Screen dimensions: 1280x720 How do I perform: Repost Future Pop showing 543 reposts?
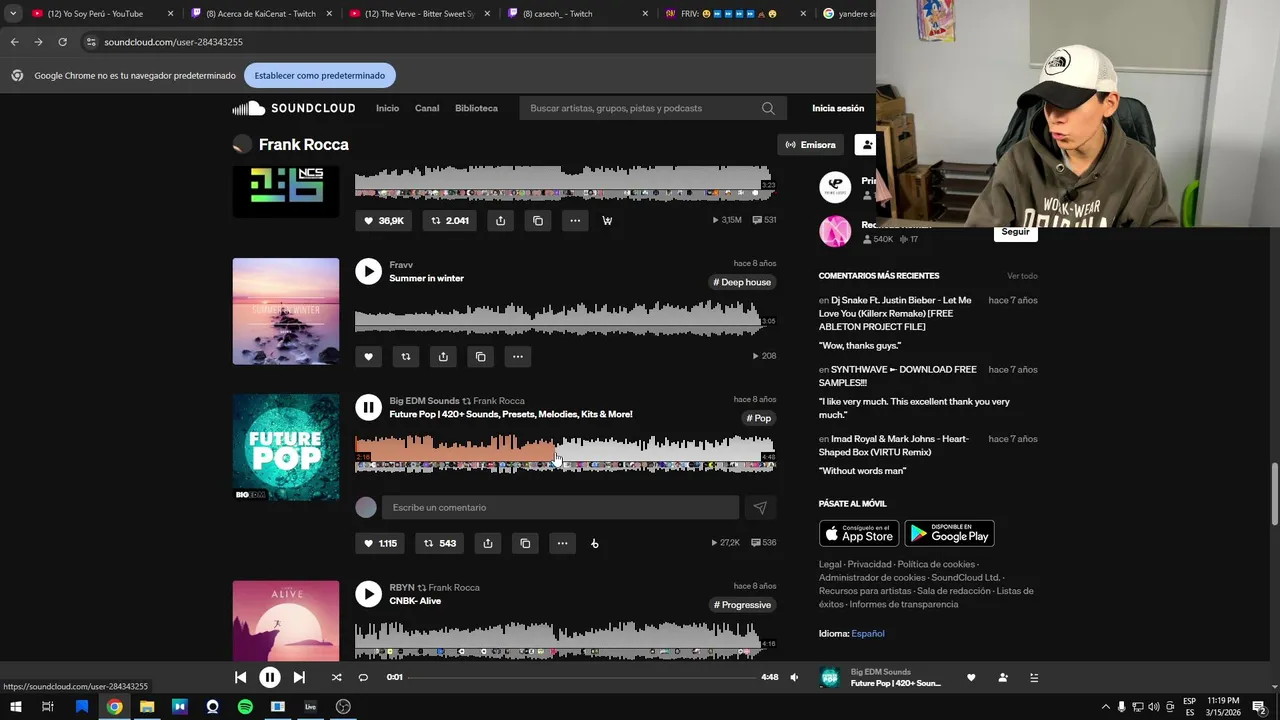[440, 543]
